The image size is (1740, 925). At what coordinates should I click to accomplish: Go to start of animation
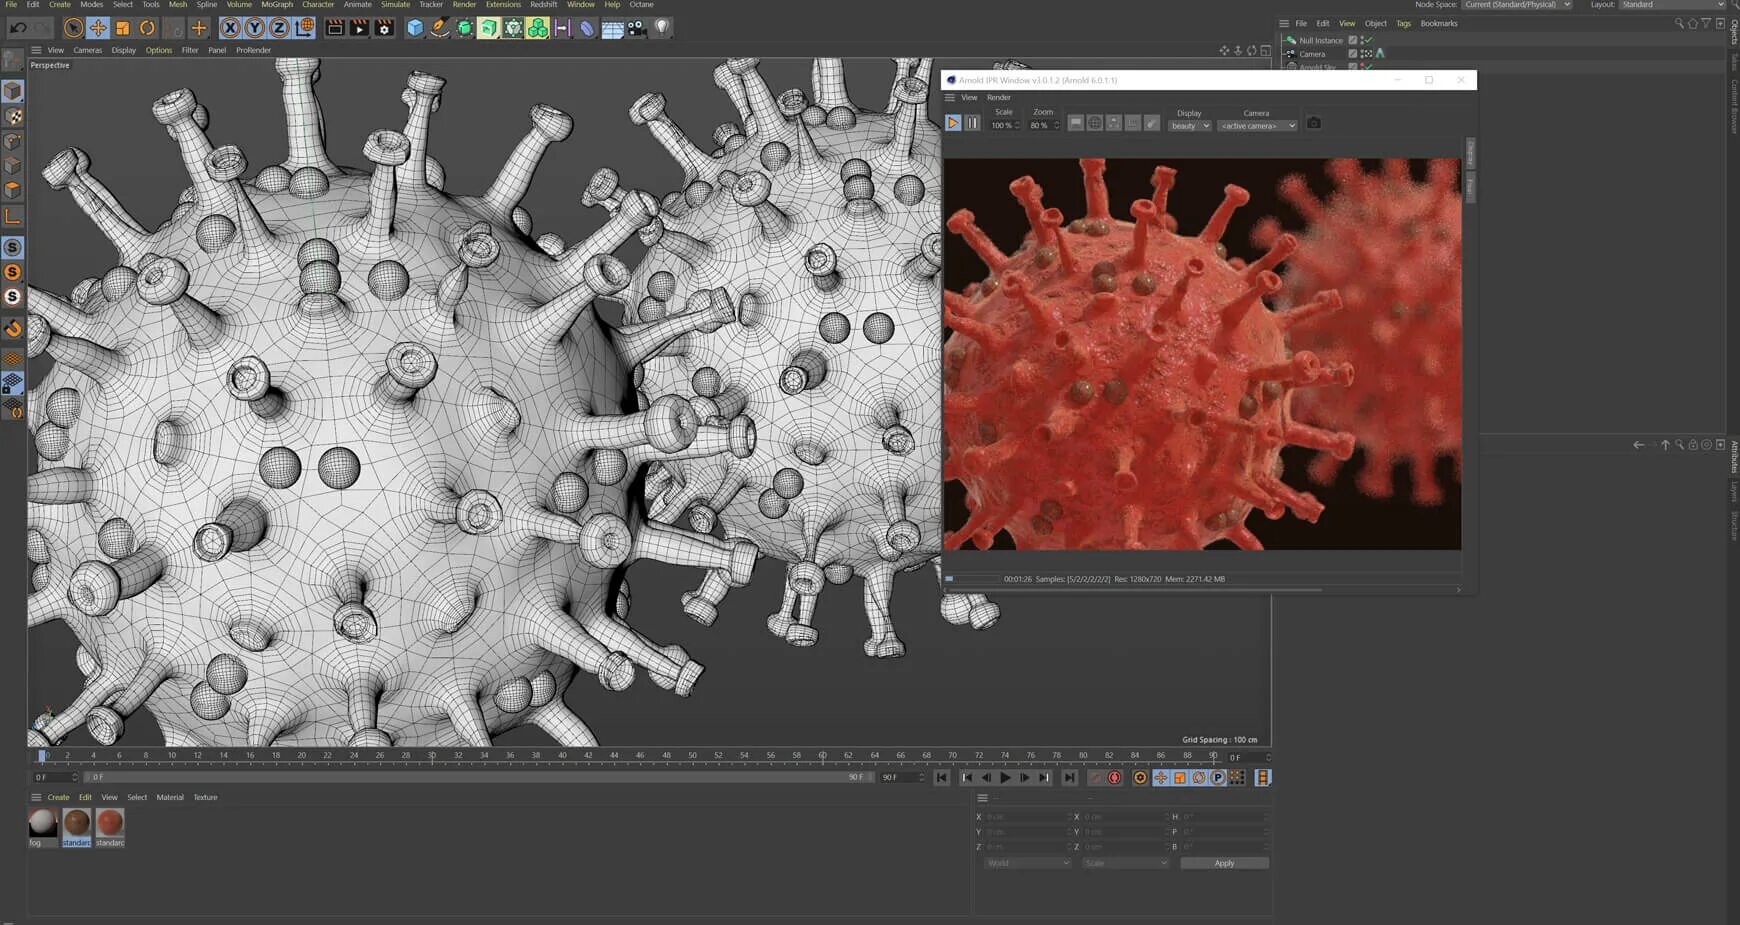[x=942, y=777]
